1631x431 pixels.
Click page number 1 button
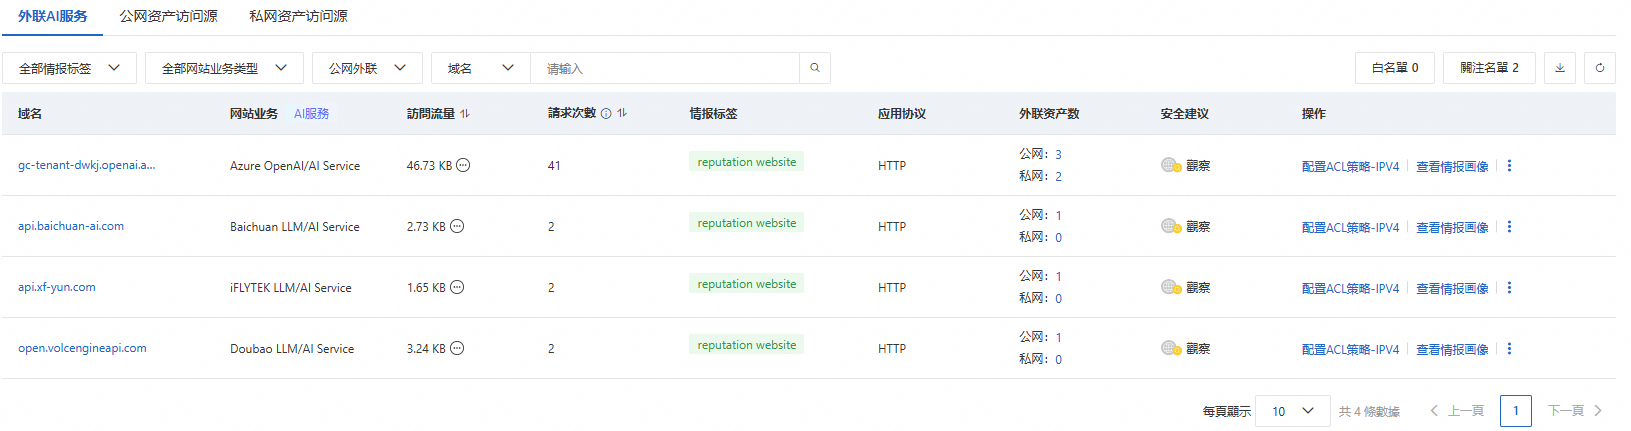coord(1516,411)
